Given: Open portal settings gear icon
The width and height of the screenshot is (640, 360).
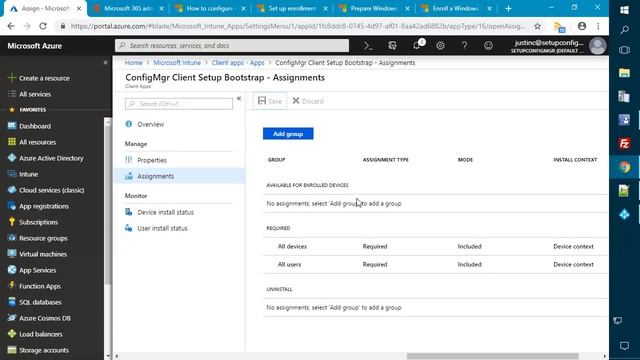Looking at the screenshot, I should click(440, 46).
